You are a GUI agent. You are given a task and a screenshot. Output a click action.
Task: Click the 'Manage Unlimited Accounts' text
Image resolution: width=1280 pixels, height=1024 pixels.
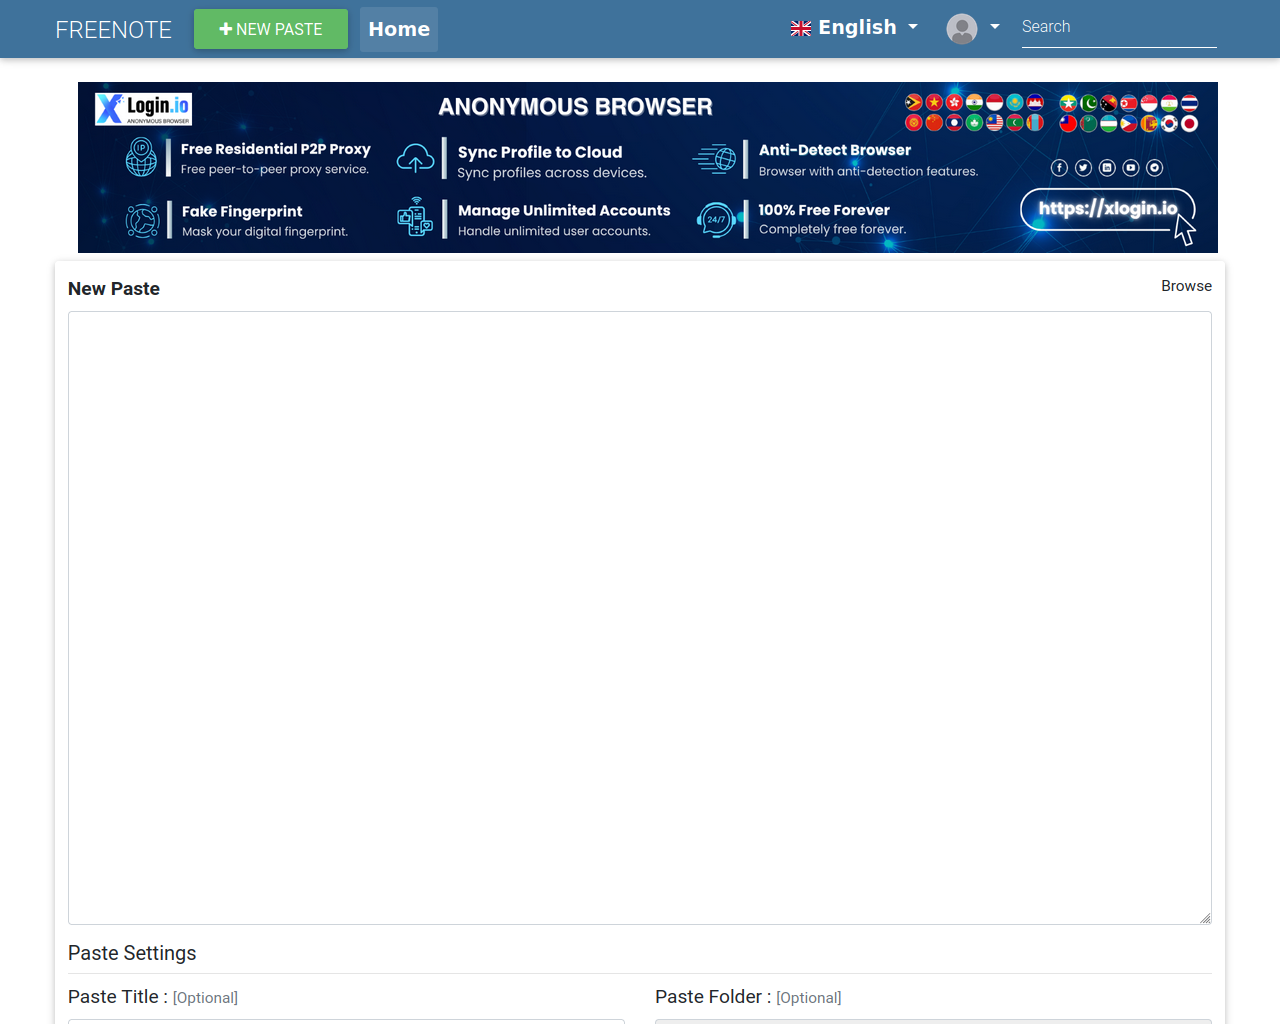point(564,210)
